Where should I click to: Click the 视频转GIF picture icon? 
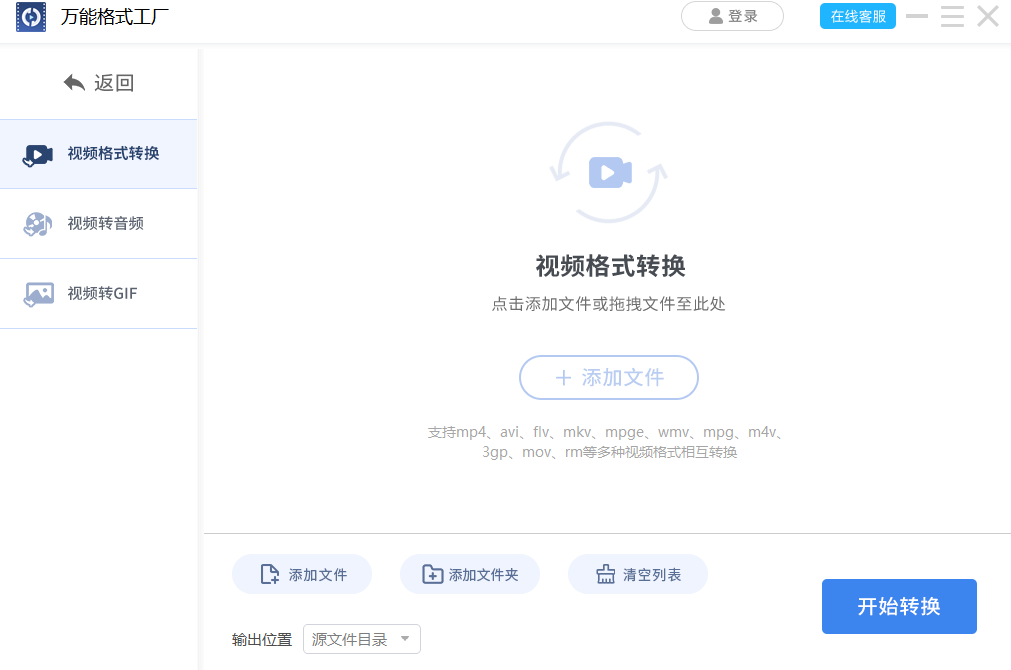pyautogui.click(x=36, y=293)
